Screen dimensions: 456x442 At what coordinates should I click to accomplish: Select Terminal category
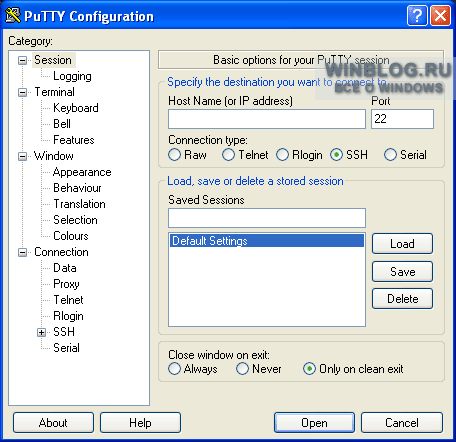pyautogui.click(x=54, y=92)
